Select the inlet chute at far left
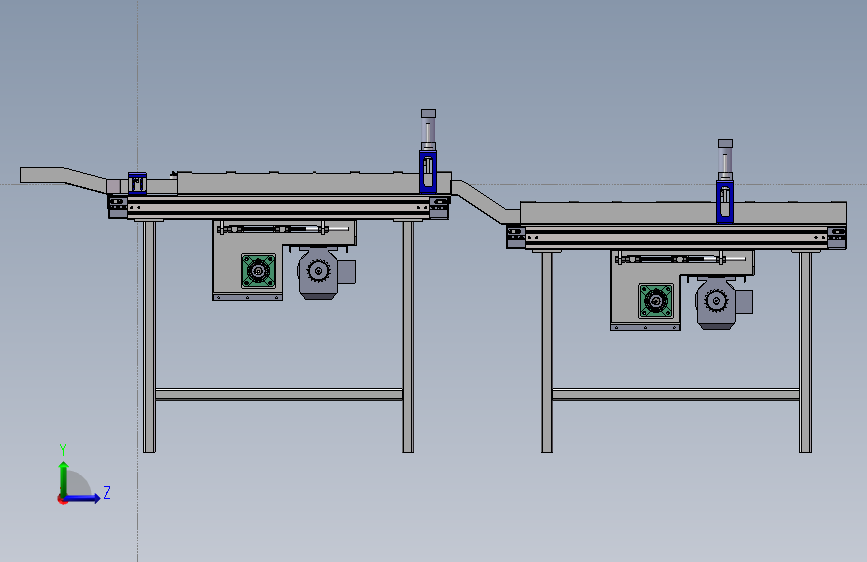Viewport: 867px width, 562px height. tap(63, 179)
